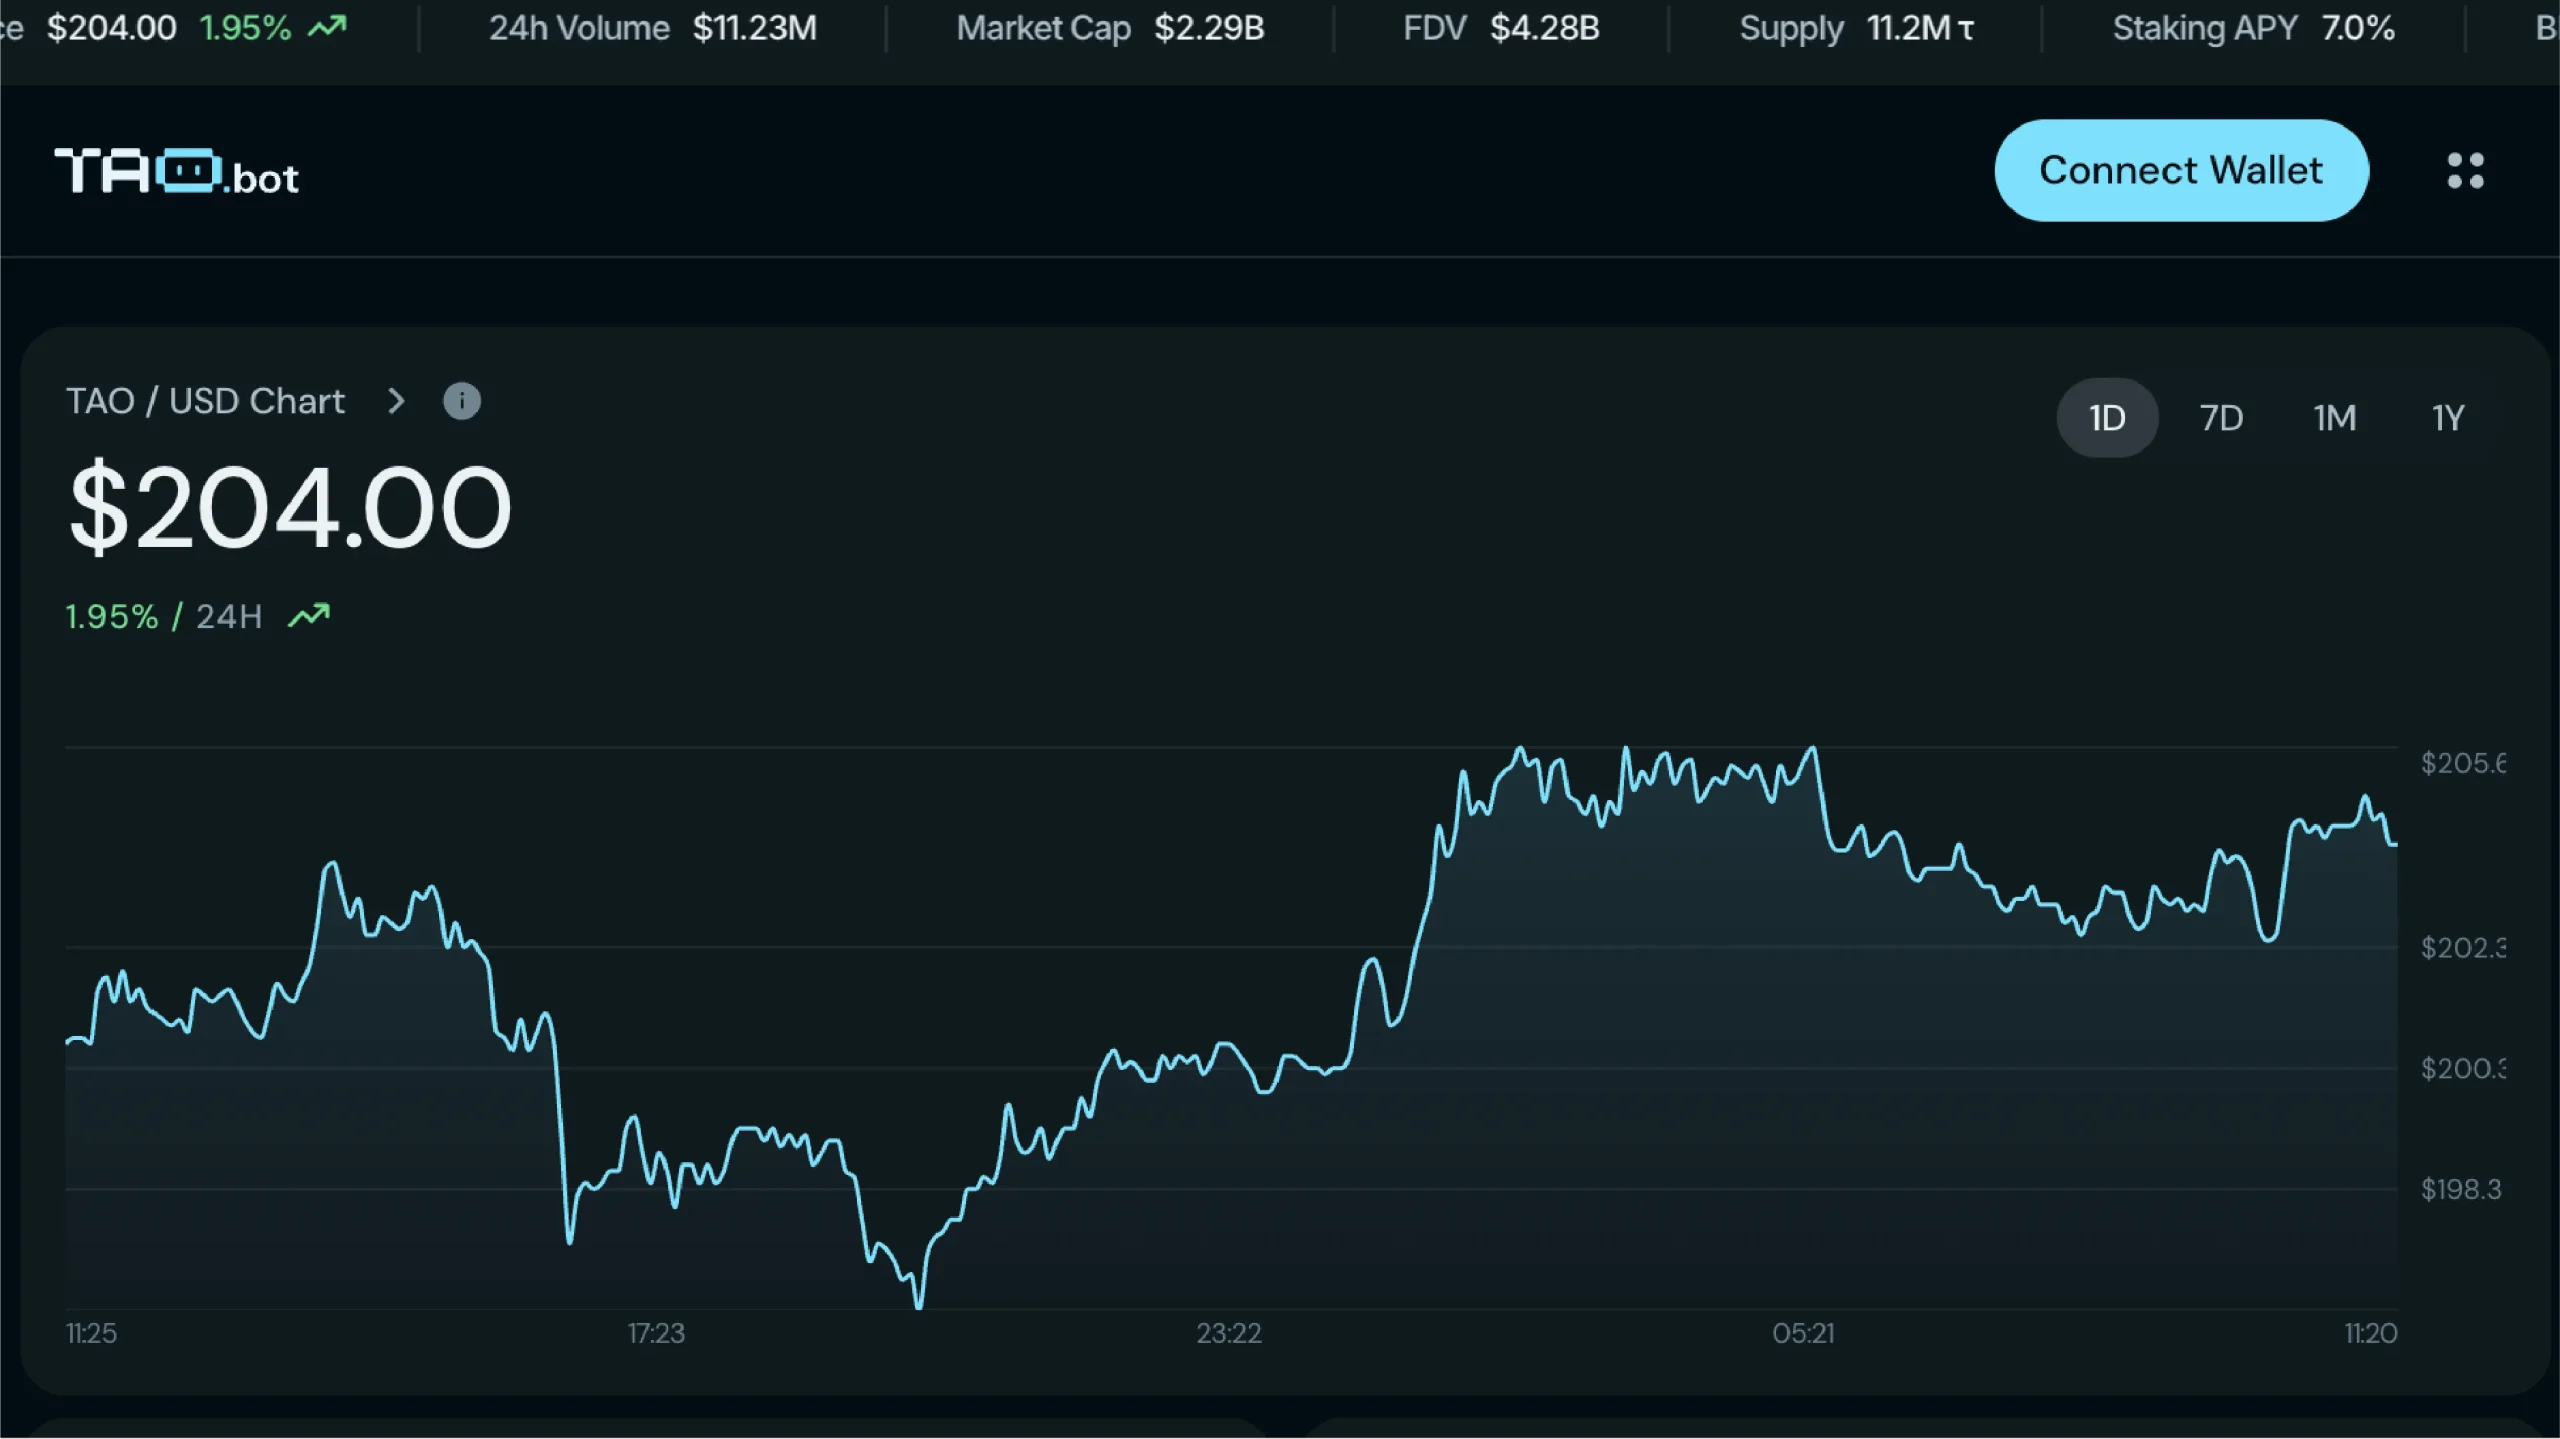Click the ticker trend arrow next to 1.95%
Screen dimensions: 2560x1439
(327, 27)
